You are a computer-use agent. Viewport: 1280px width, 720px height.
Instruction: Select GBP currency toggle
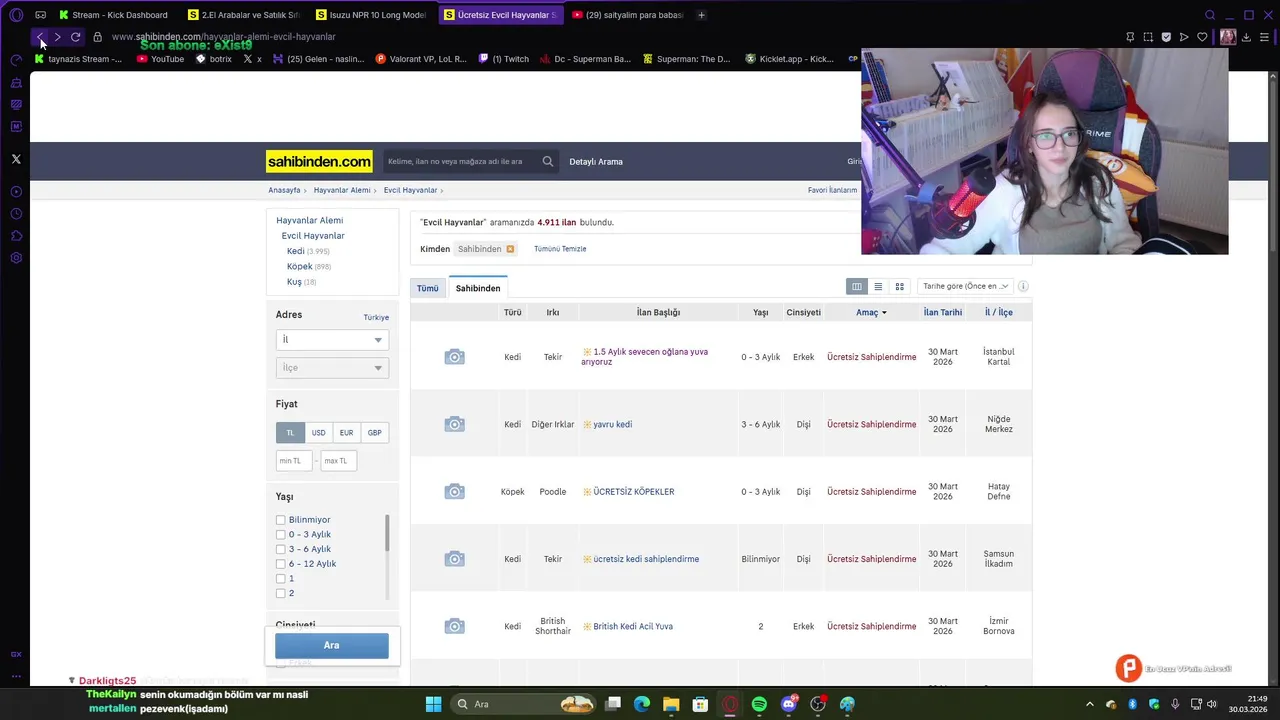tap(374, 433)
